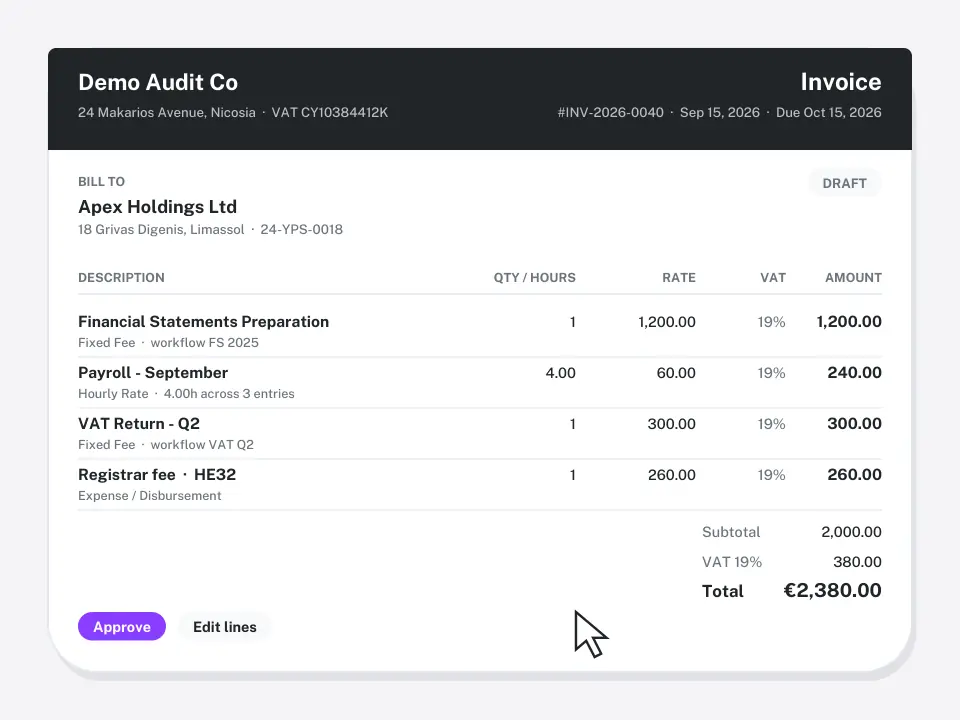This screenshot has height=720, width=960.
Task: Click the AMOUNT column header
Action: (853, 277)
